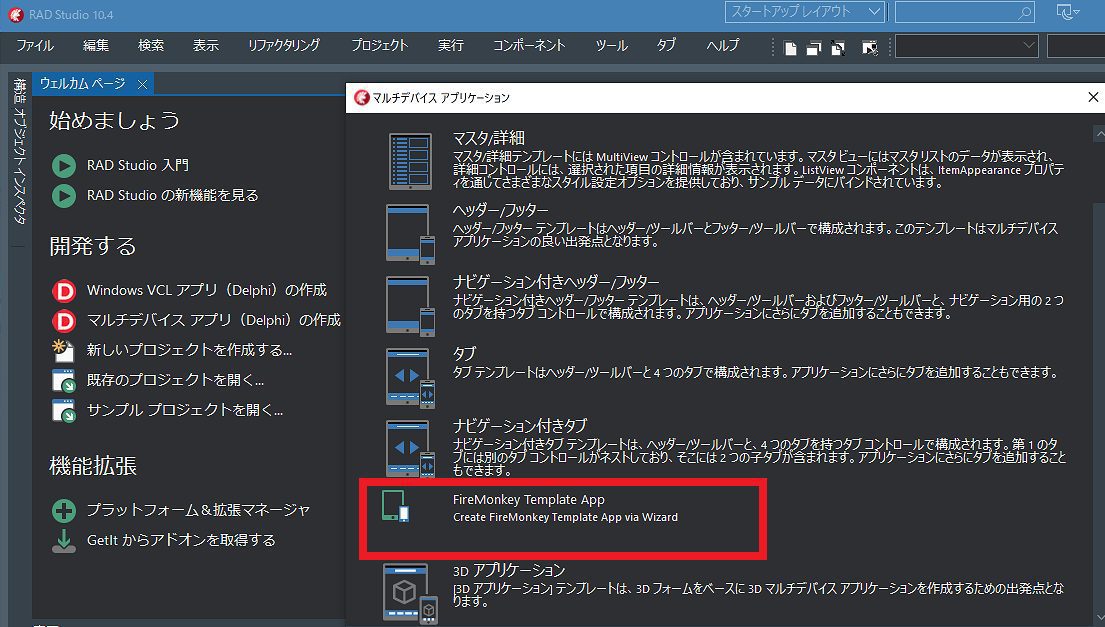Open the タブ menu
Viewport: 1105px width, 627px height.
click(x=665, y=45)
